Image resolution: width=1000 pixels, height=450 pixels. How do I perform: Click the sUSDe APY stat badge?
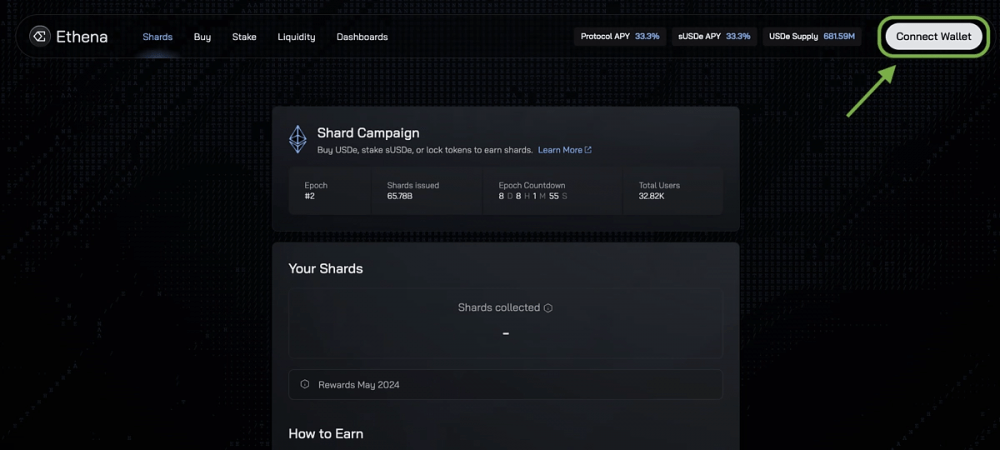pos(714,36)
